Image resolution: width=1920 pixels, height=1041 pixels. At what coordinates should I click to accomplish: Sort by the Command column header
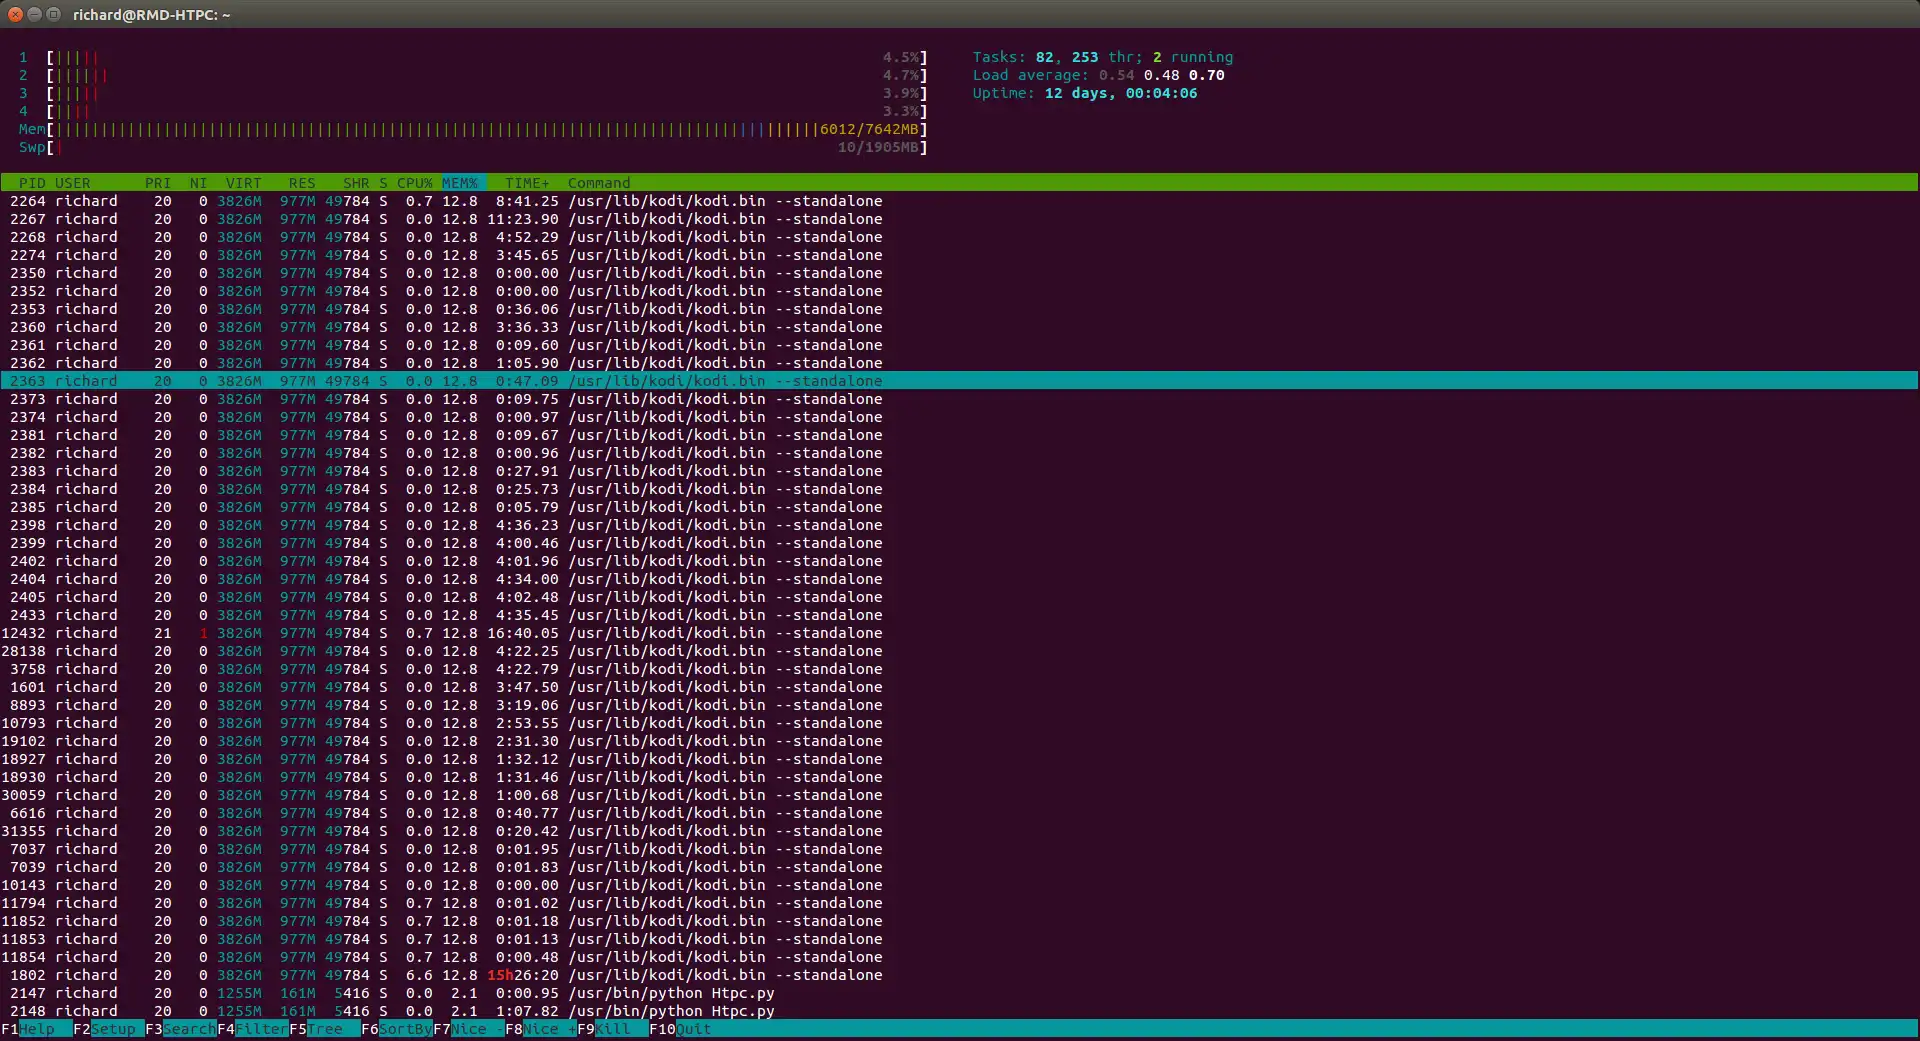tap(598, 183)
